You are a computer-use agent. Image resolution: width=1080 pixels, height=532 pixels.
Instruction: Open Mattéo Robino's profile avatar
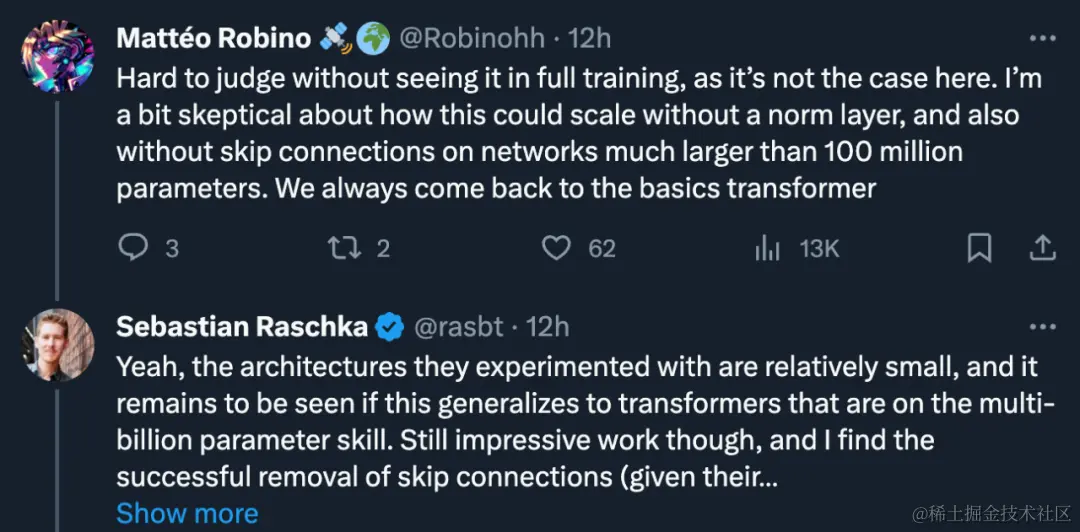point(58,55)
